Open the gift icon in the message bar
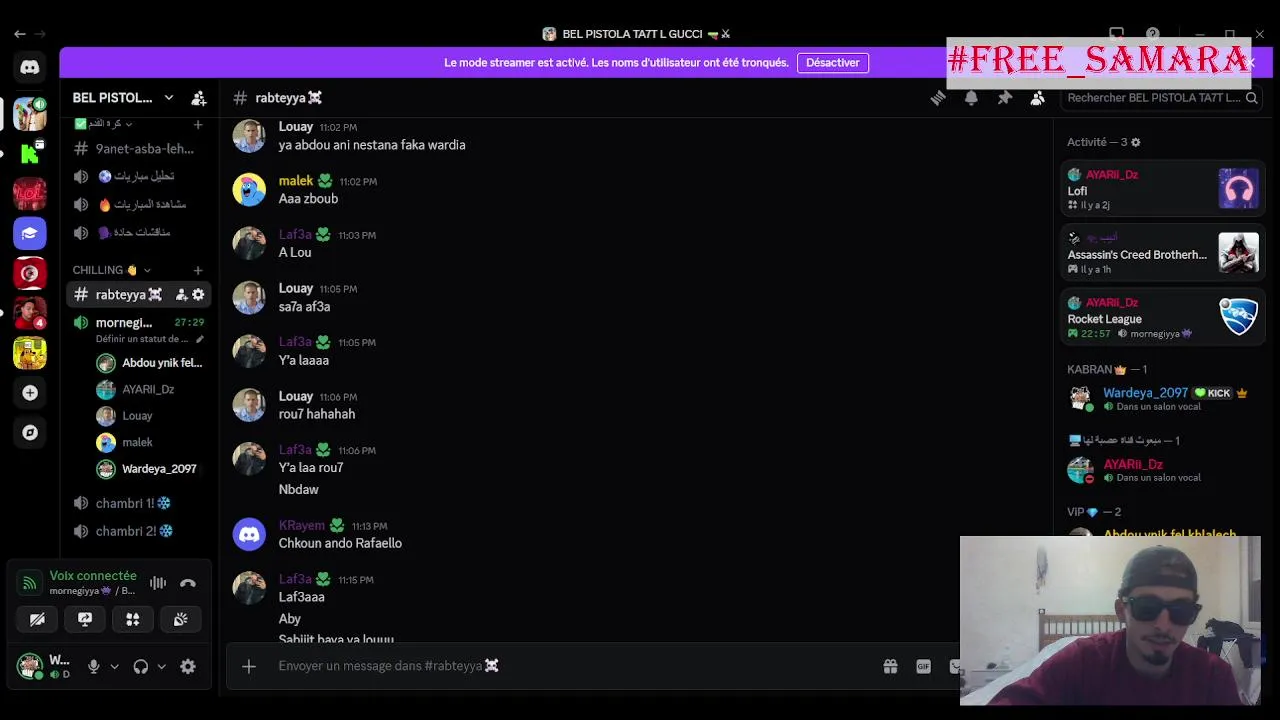This screenshot has width=1280, height=720. coord(890,666)
